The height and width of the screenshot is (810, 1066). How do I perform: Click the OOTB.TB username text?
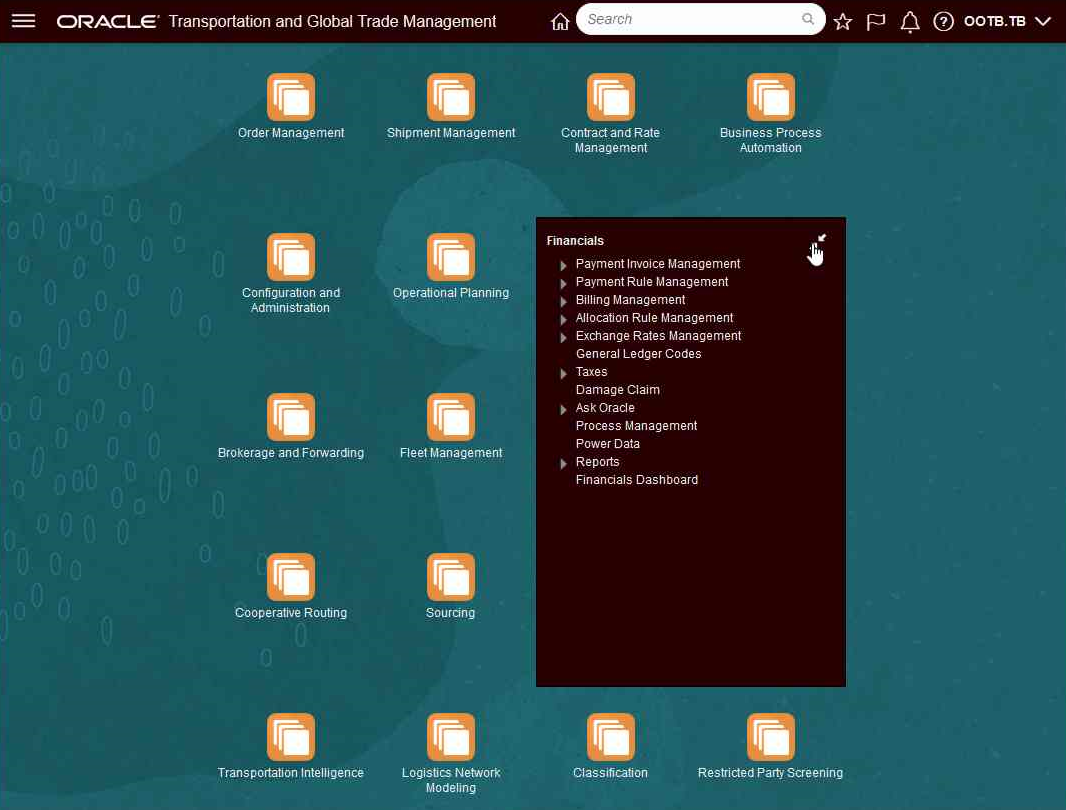coord(995,22)
